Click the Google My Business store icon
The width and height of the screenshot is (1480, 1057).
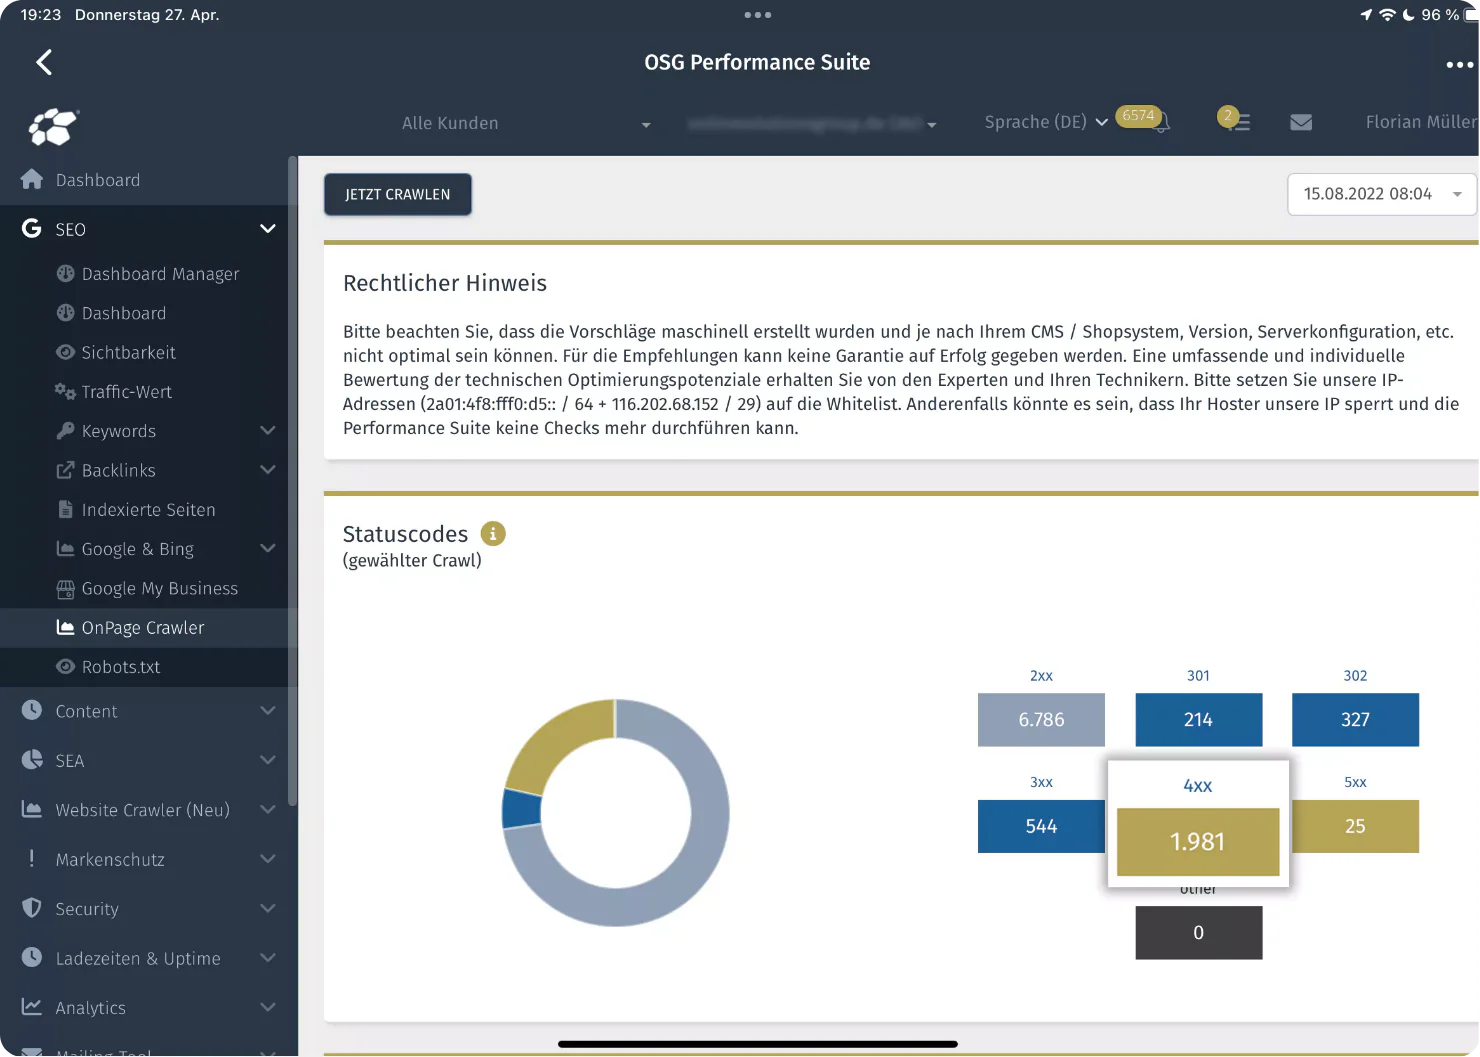pos(65,588)
